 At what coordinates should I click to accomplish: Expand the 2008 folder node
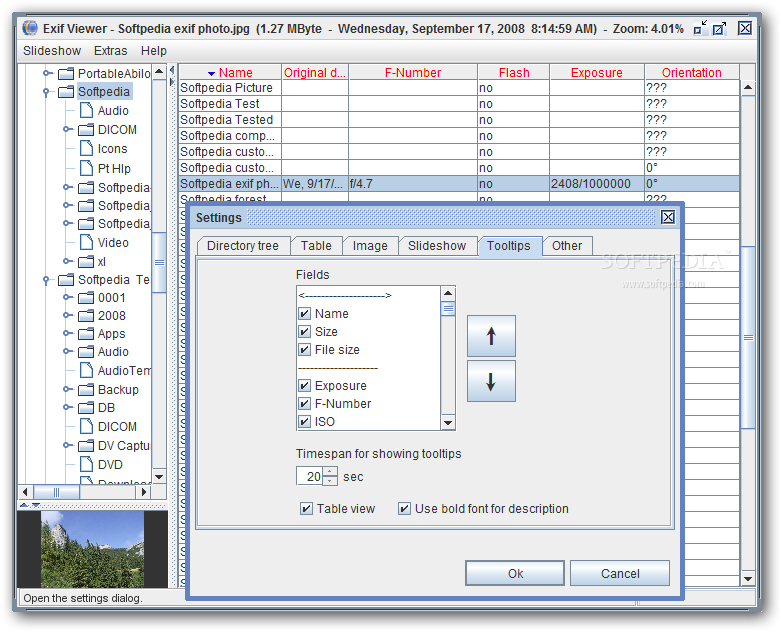tap(67, 315)
